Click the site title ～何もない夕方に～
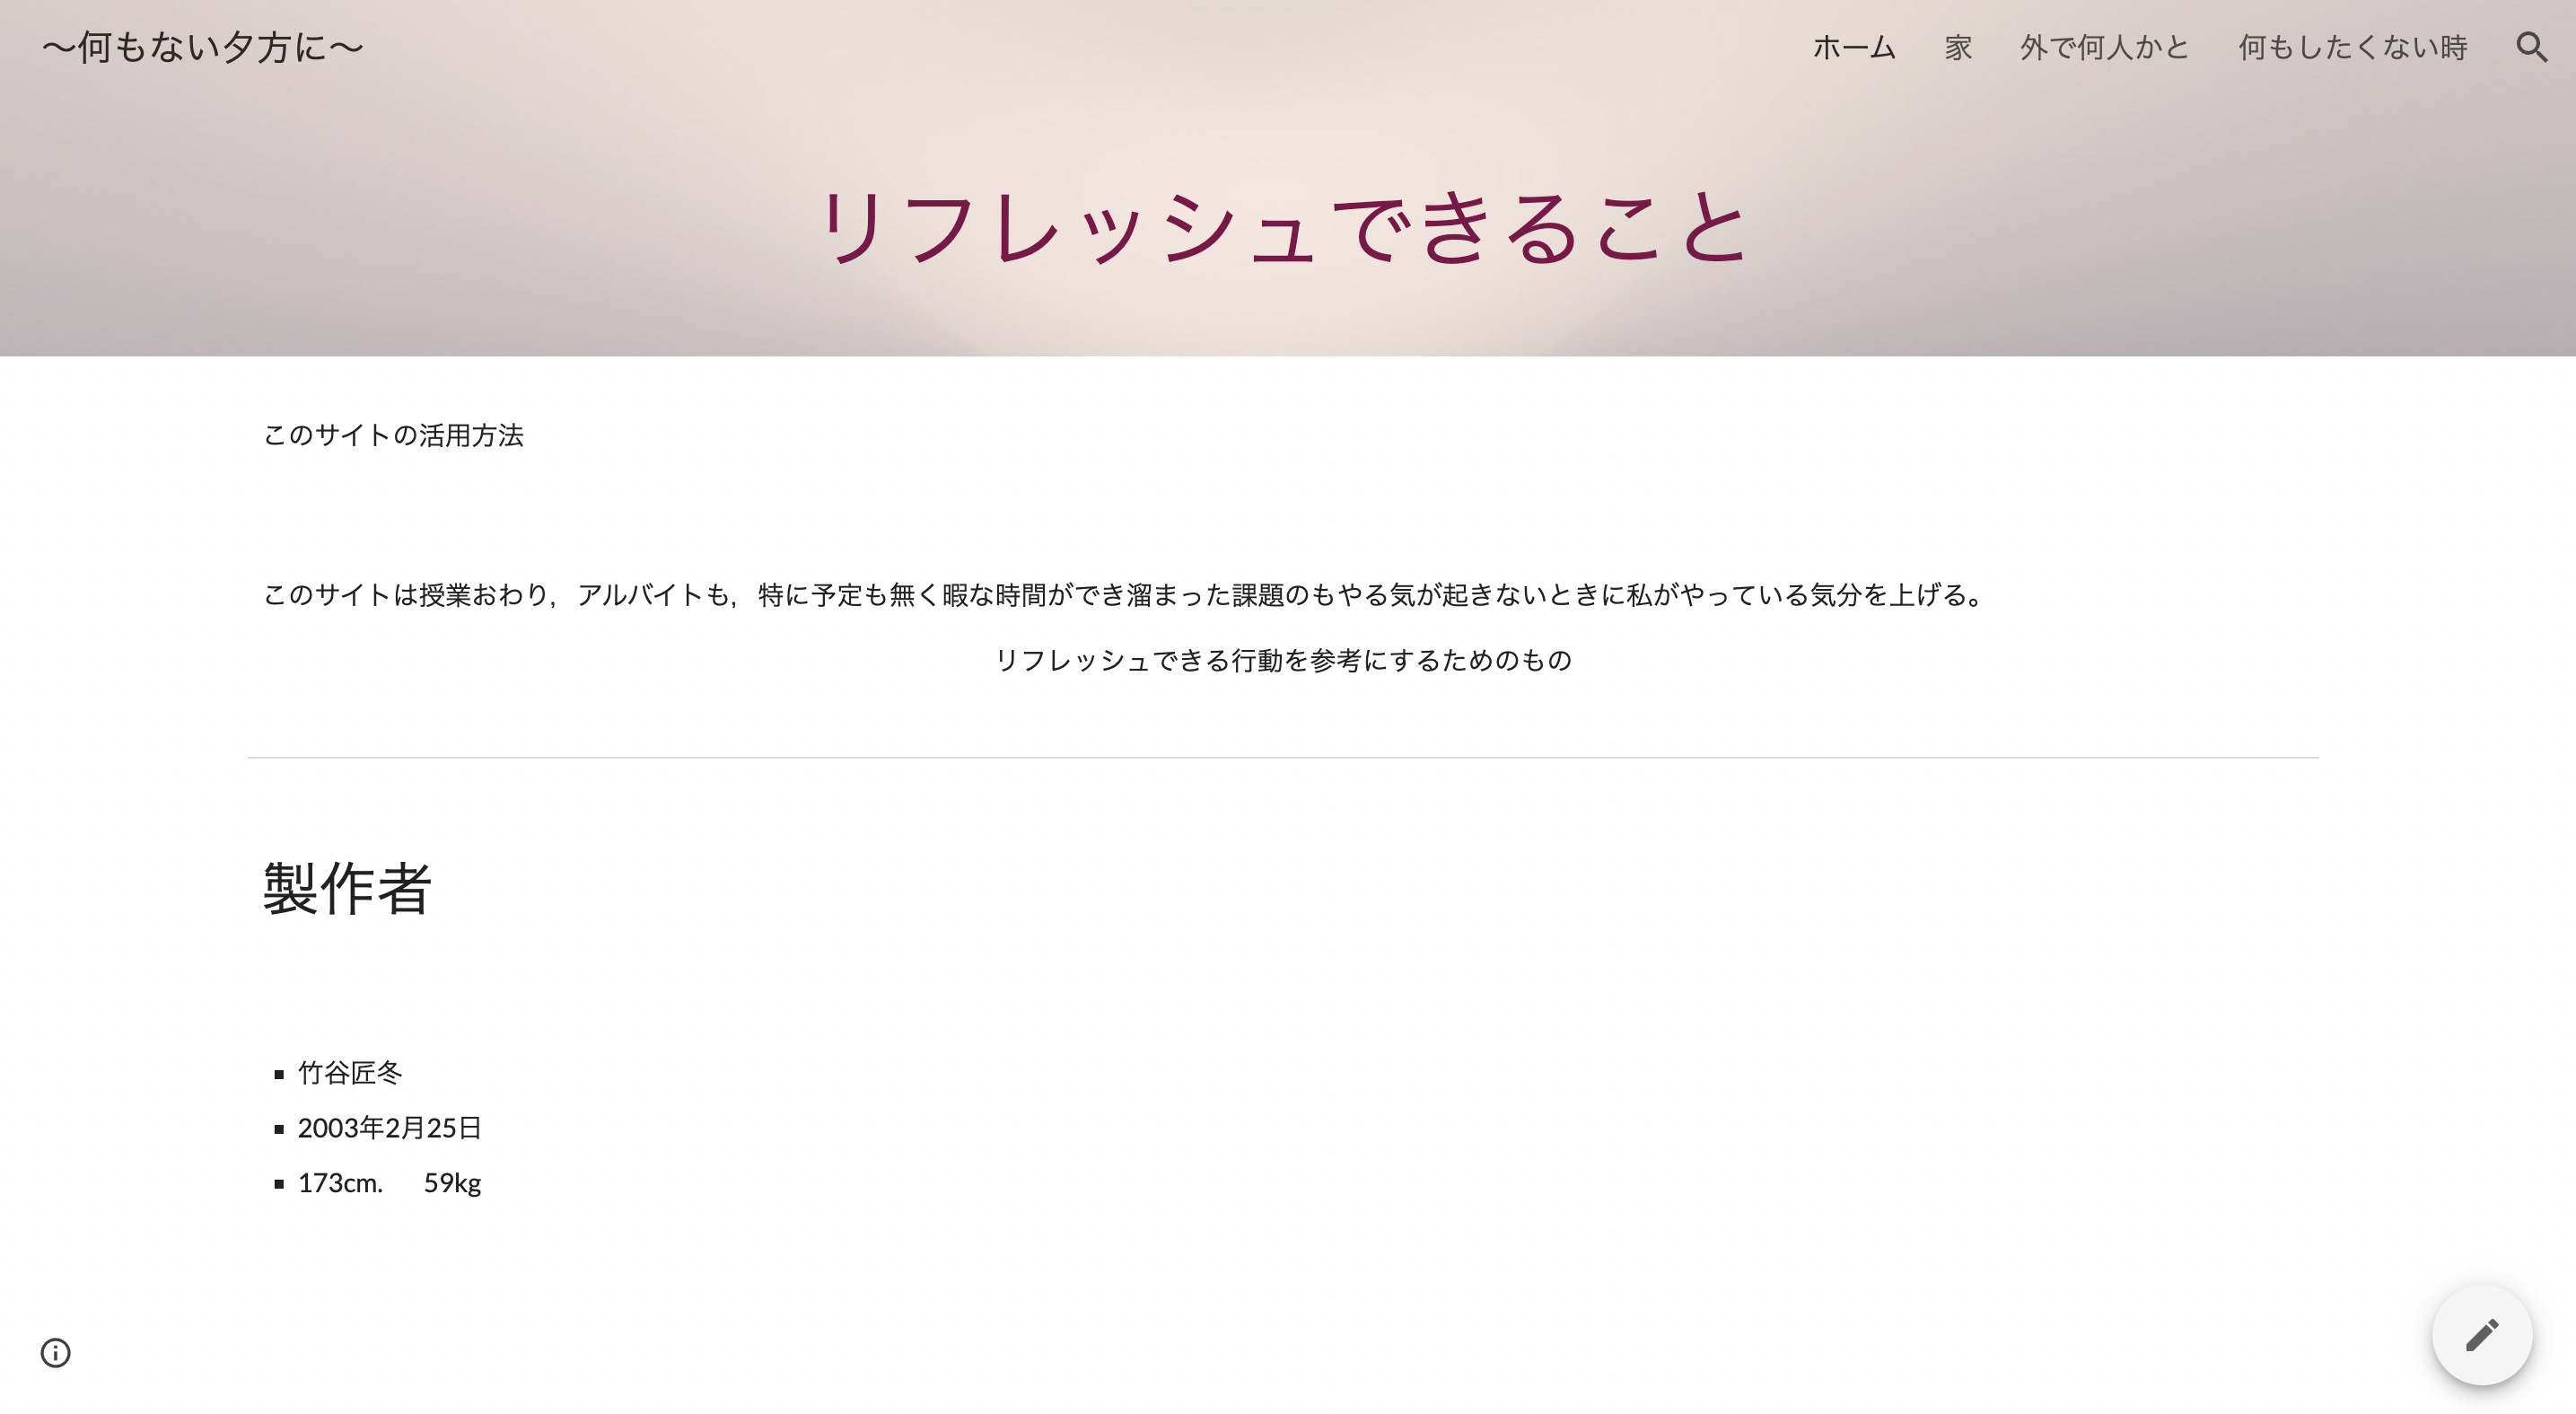Screen dimensions: 2576x1414 (x=202, y=47)
